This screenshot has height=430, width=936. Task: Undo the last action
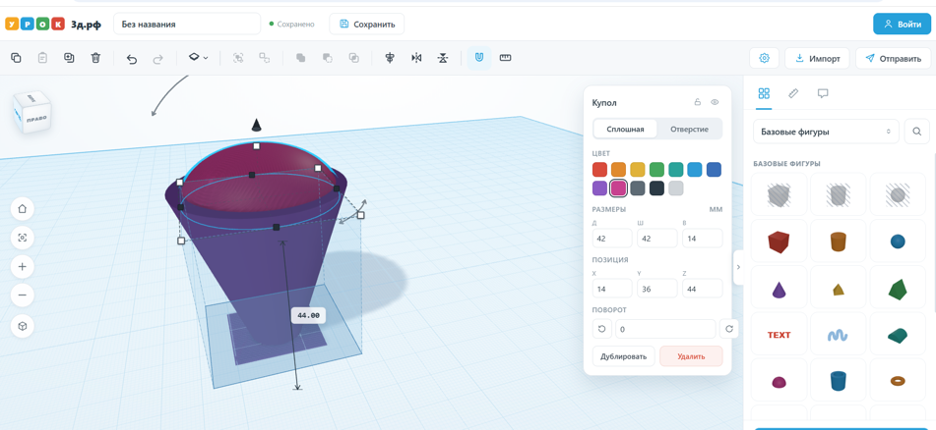[x=132, y=59]
